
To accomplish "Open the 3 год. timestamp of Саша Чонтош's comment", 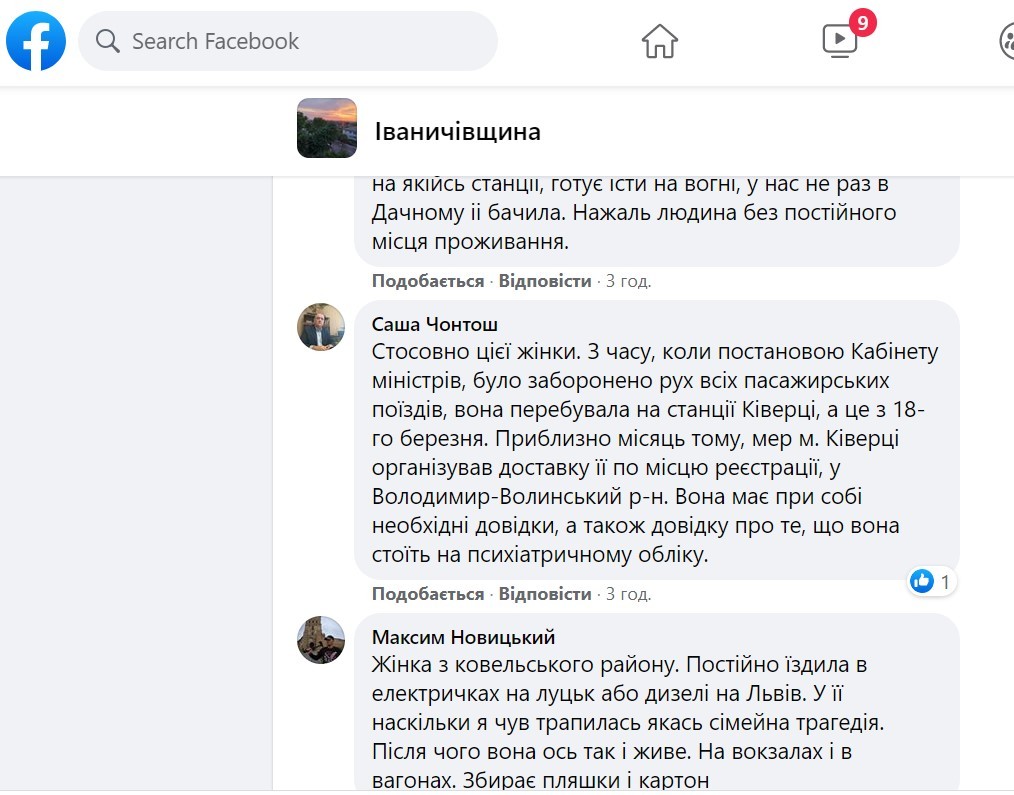I will point(628,594).
